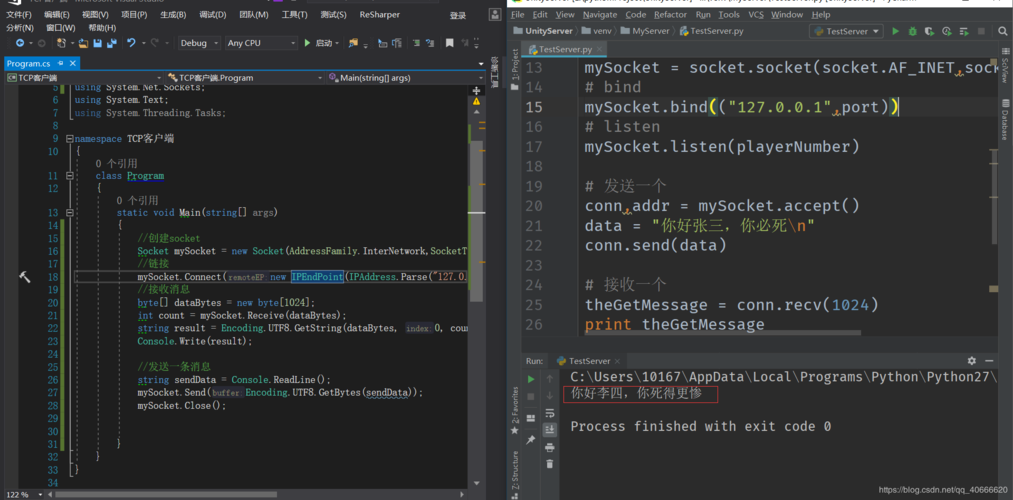
Task: Open the Any CPU platform dropdown
Action: point(261,43)
